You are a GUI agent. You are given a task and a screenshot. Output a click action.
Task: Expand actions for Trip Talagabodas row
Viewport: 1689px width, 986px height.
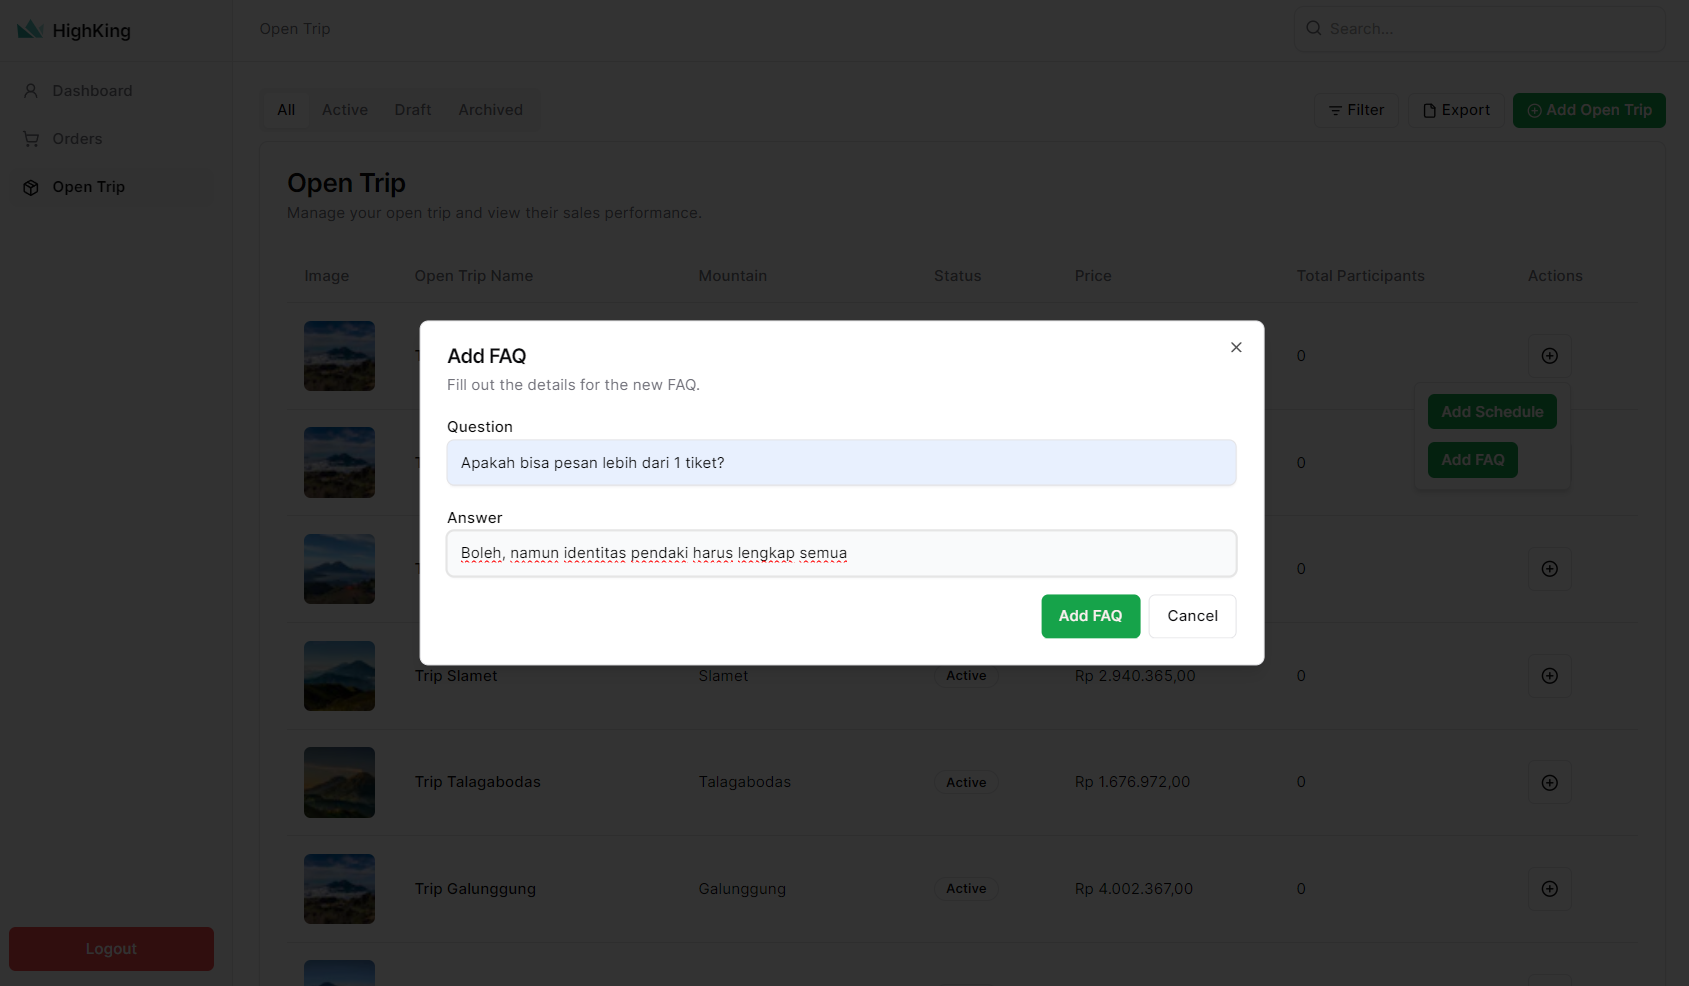pos(1549,783)
